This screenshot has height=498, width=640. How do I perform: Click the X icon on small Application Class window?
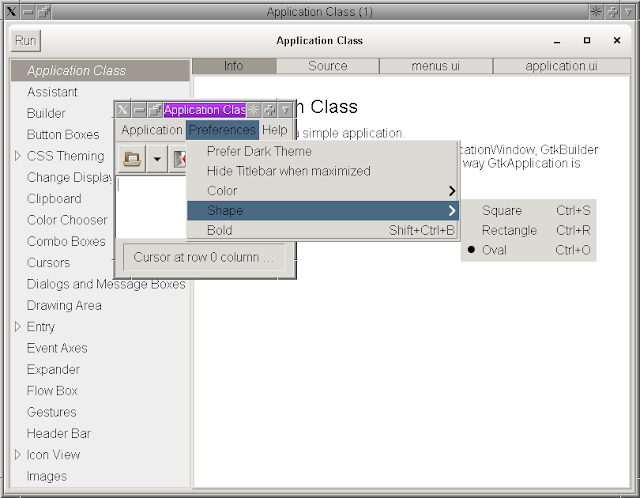(122, 110)
